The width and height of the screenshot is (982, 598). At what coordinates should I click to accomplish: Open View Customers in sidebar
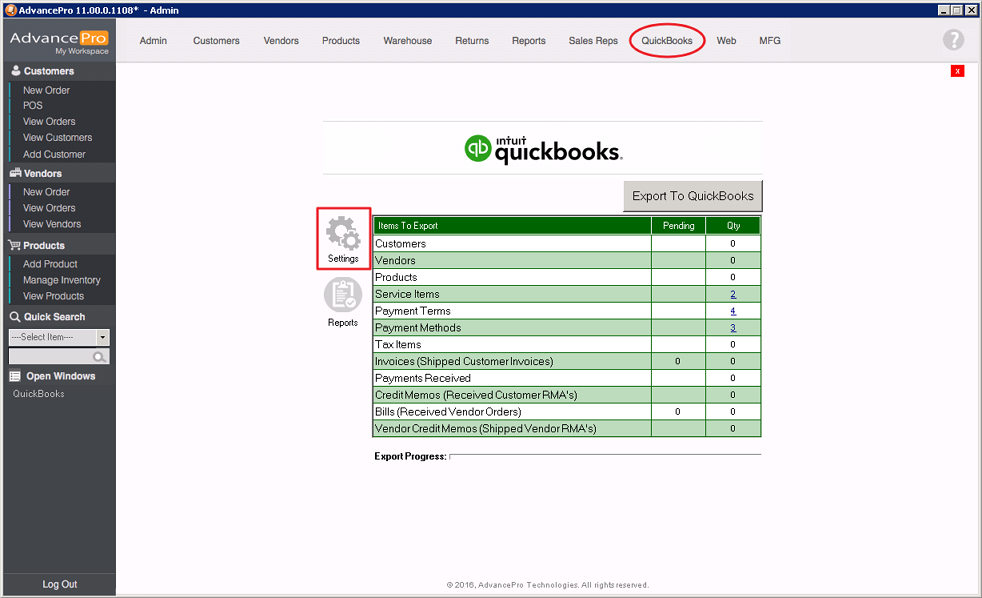pyautogui.click(x=58, y=138)
